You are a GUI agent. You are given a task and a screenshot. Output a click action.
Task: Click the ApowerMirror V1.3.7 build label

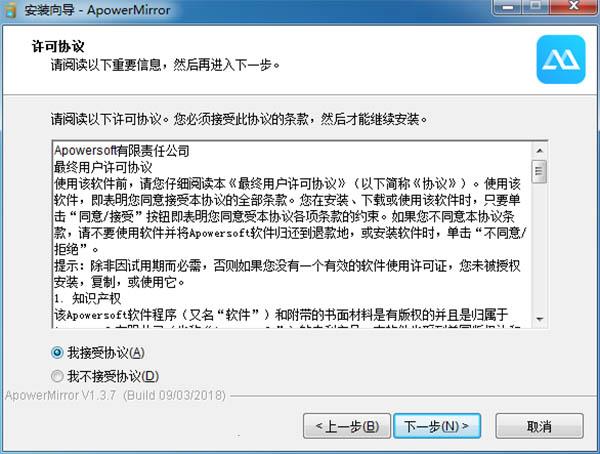[115, 395]
